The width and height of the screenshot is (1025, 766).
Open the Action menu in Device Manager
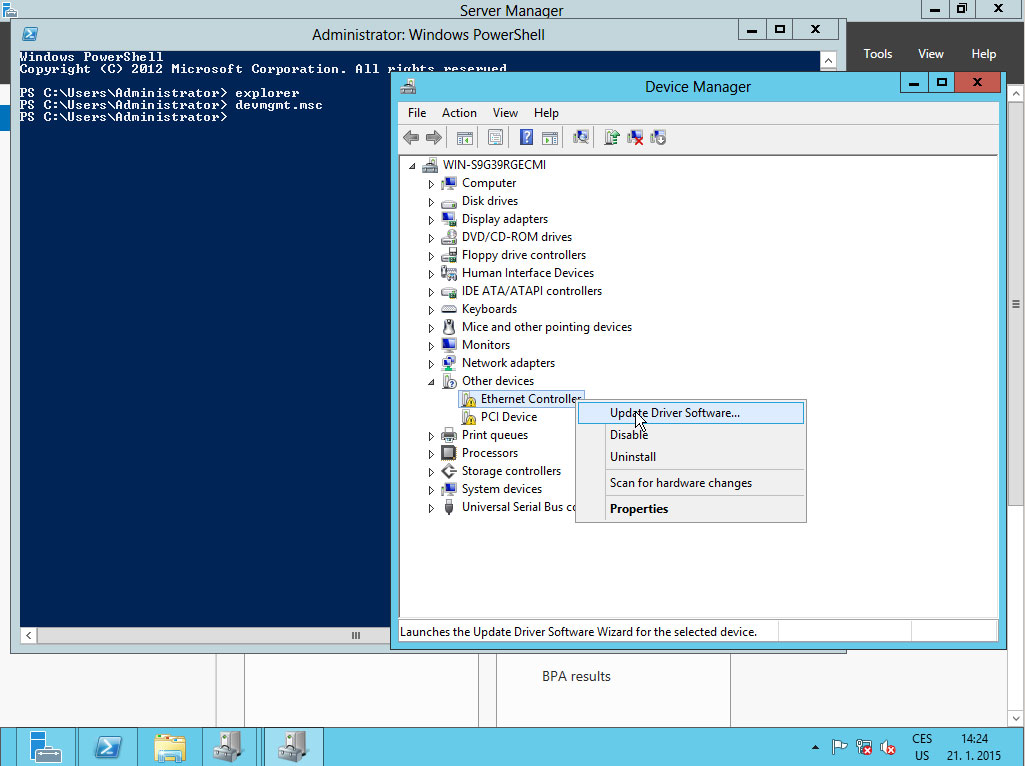459,113
